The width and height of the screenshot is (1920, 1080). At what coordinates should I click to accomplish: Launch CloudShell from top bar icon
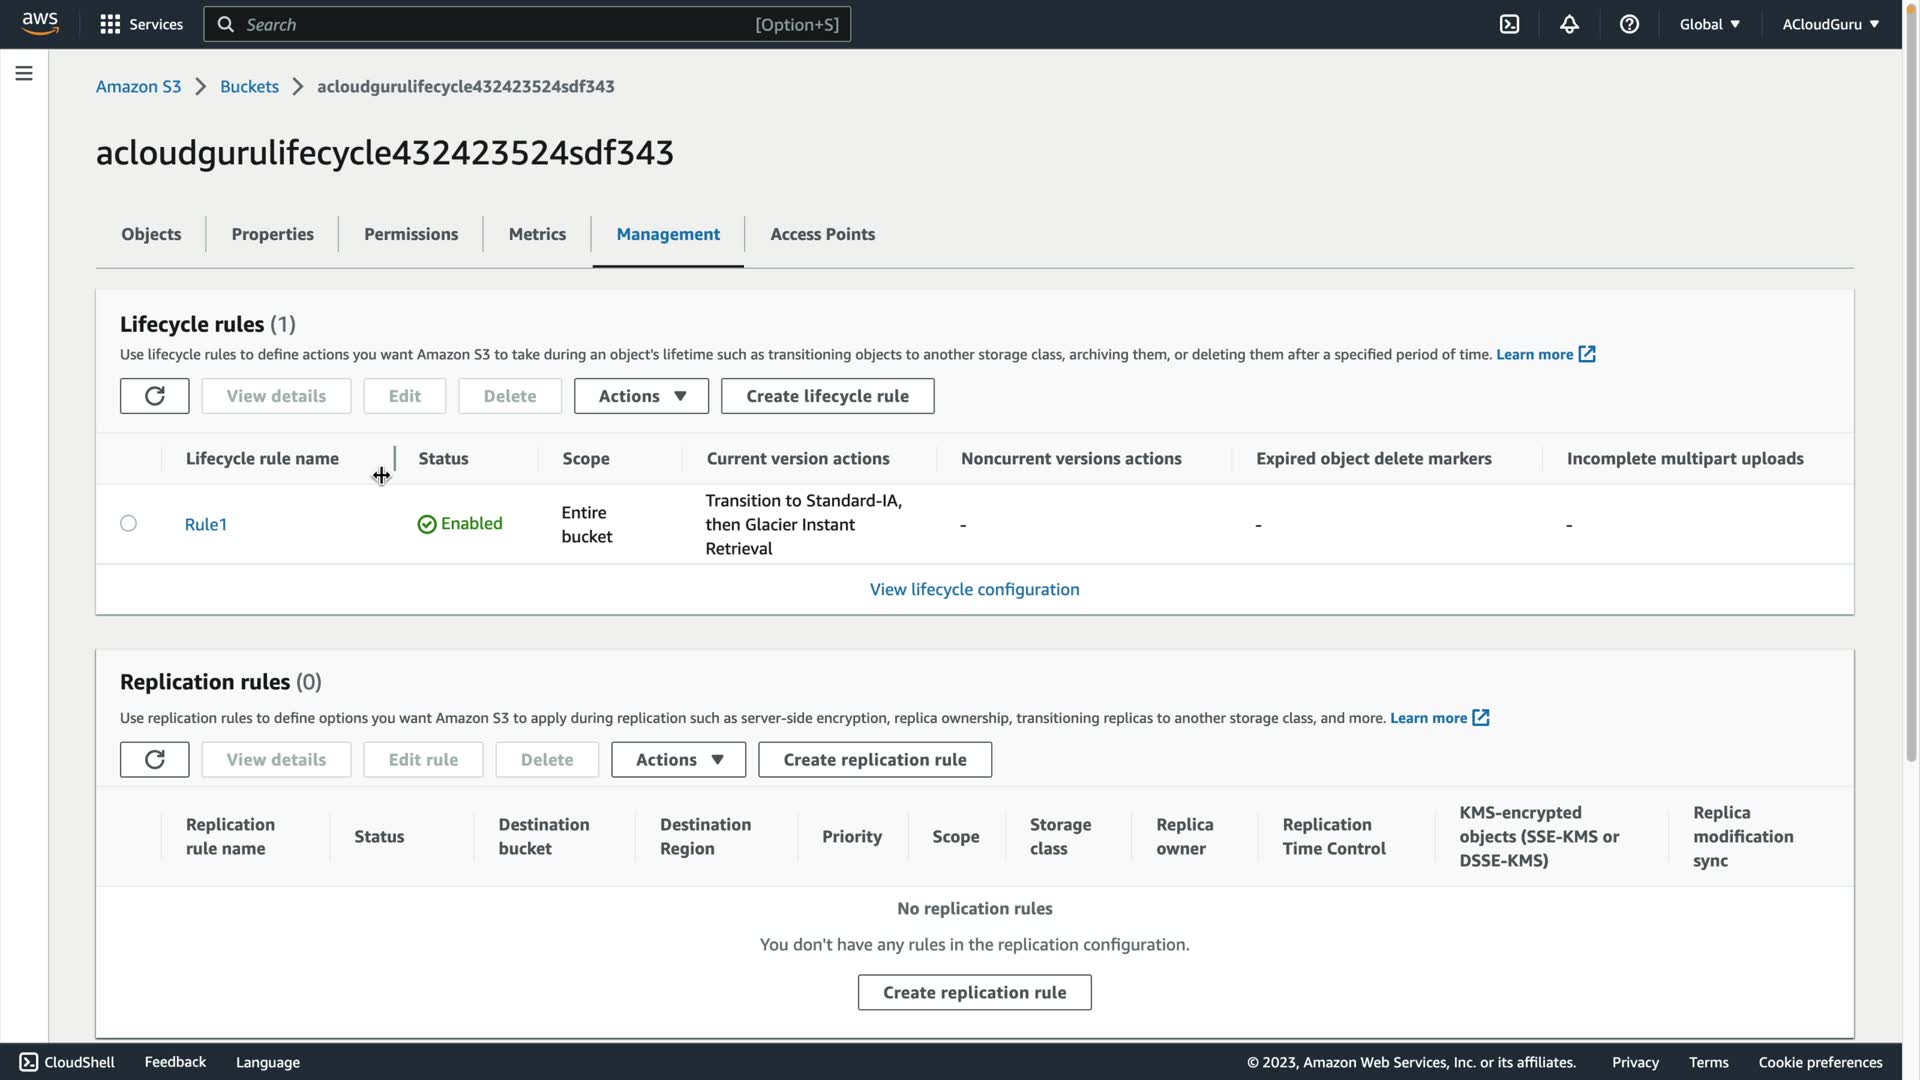[x=1509, y=24]
